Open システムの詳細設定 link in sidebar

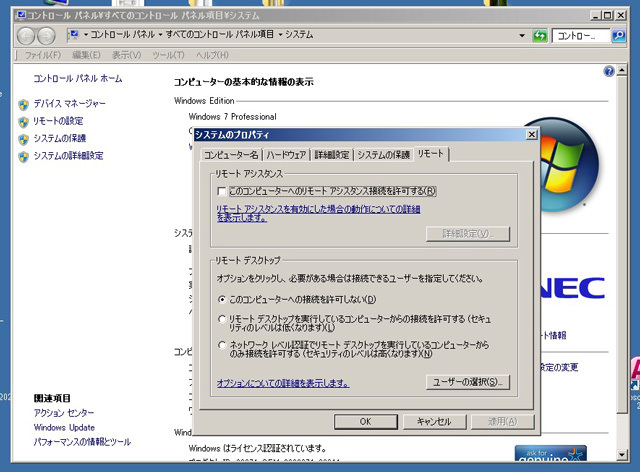coord(68,156)
